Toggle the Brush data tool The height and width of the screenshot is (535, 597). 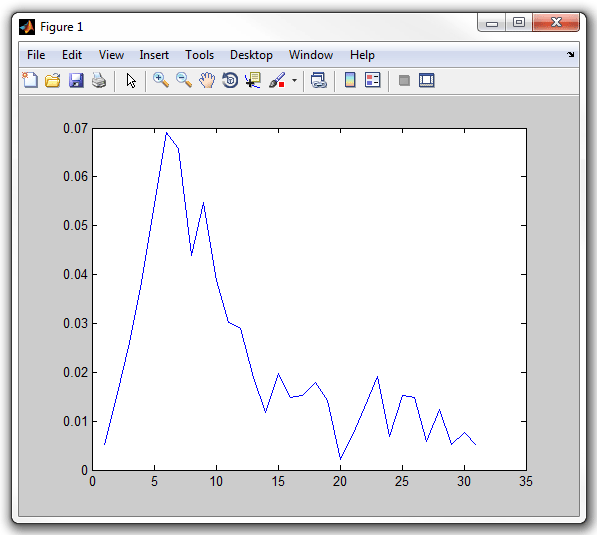pos(277,80)
